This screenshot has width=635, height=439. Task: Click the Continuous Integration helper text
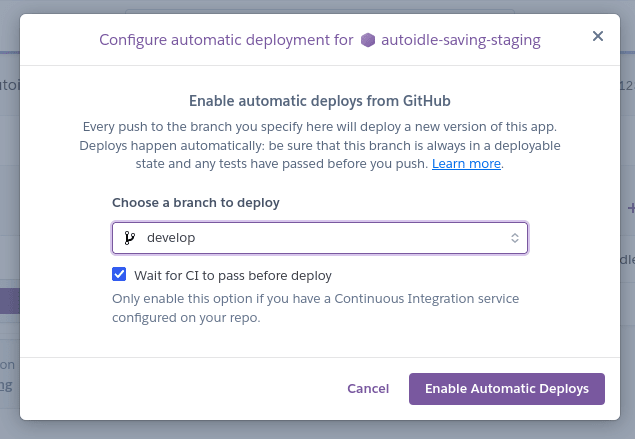coord(315,308)
